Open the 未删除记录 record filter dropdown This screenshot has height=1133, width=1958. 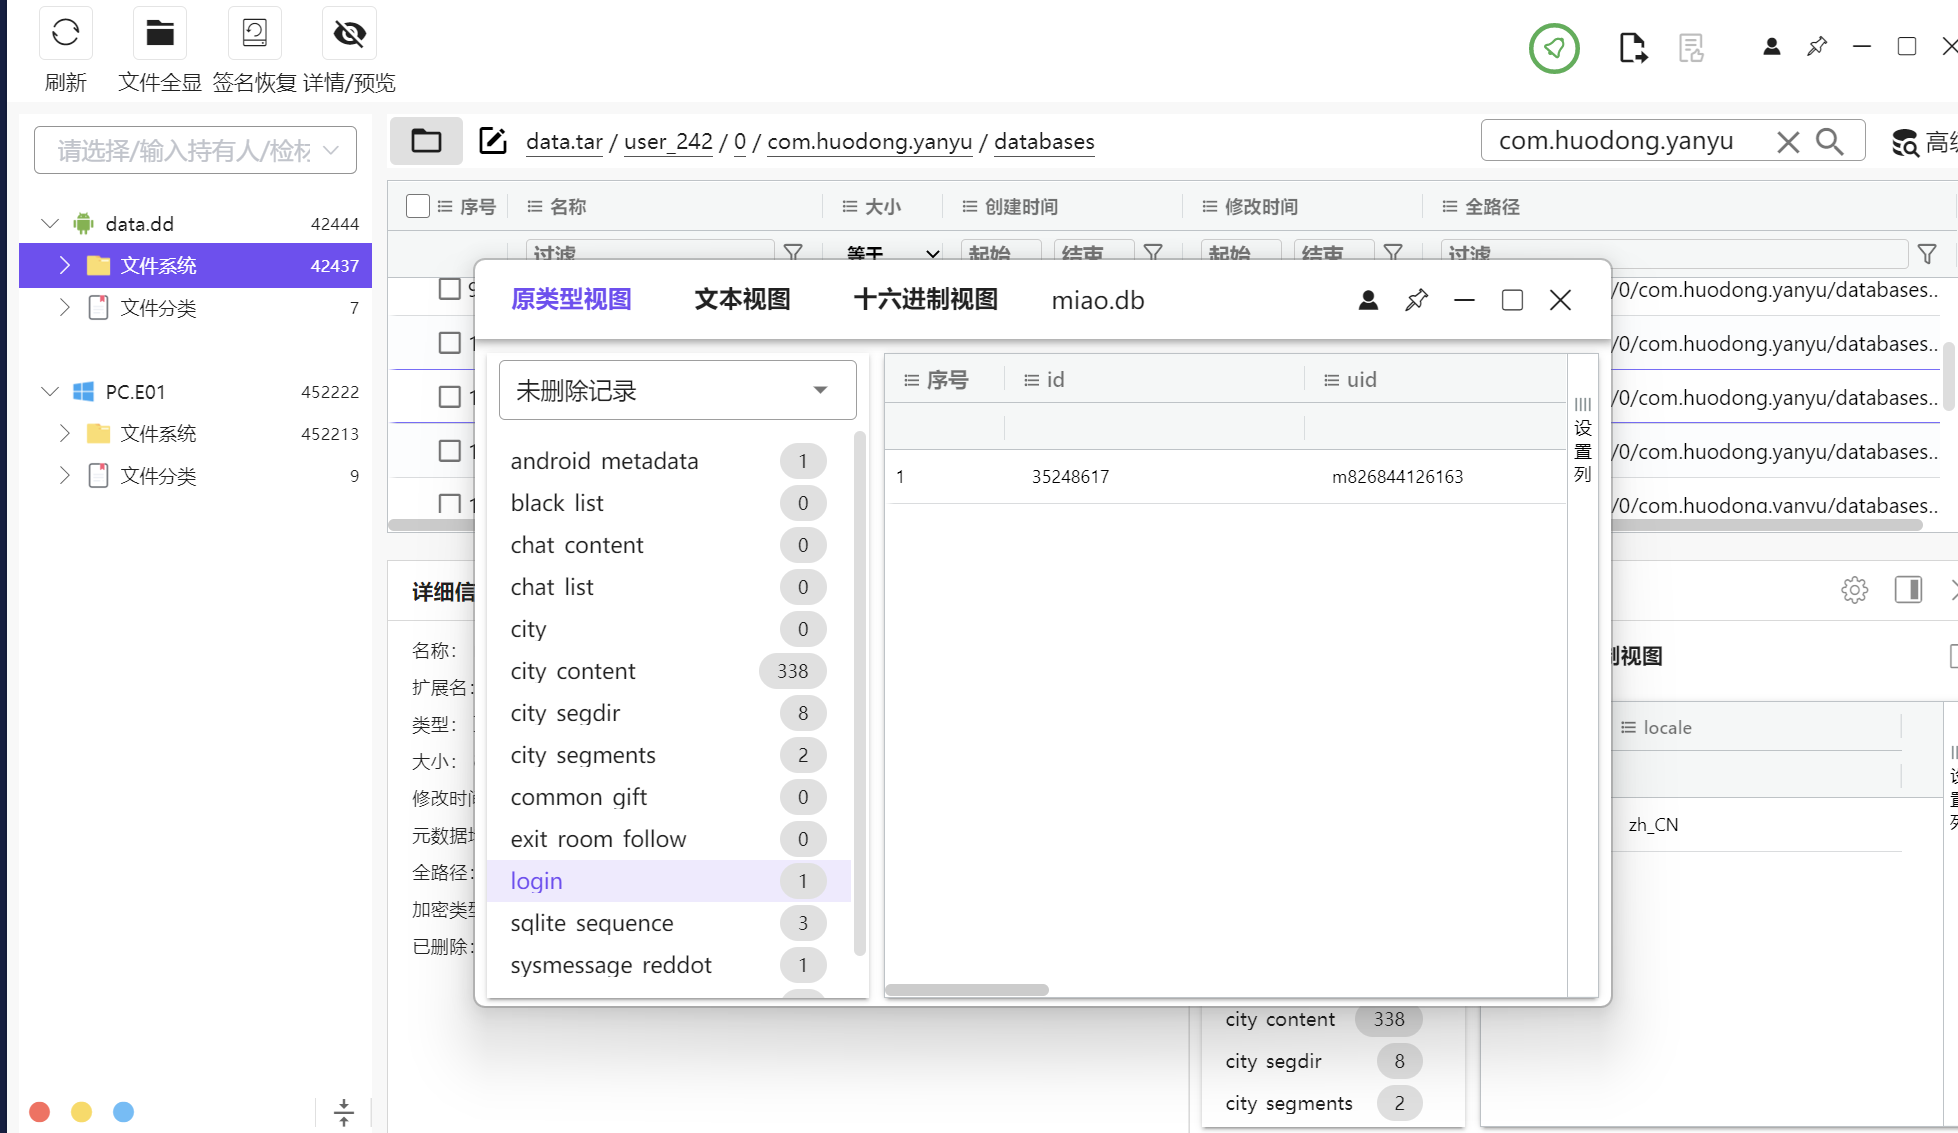point(677,390)
